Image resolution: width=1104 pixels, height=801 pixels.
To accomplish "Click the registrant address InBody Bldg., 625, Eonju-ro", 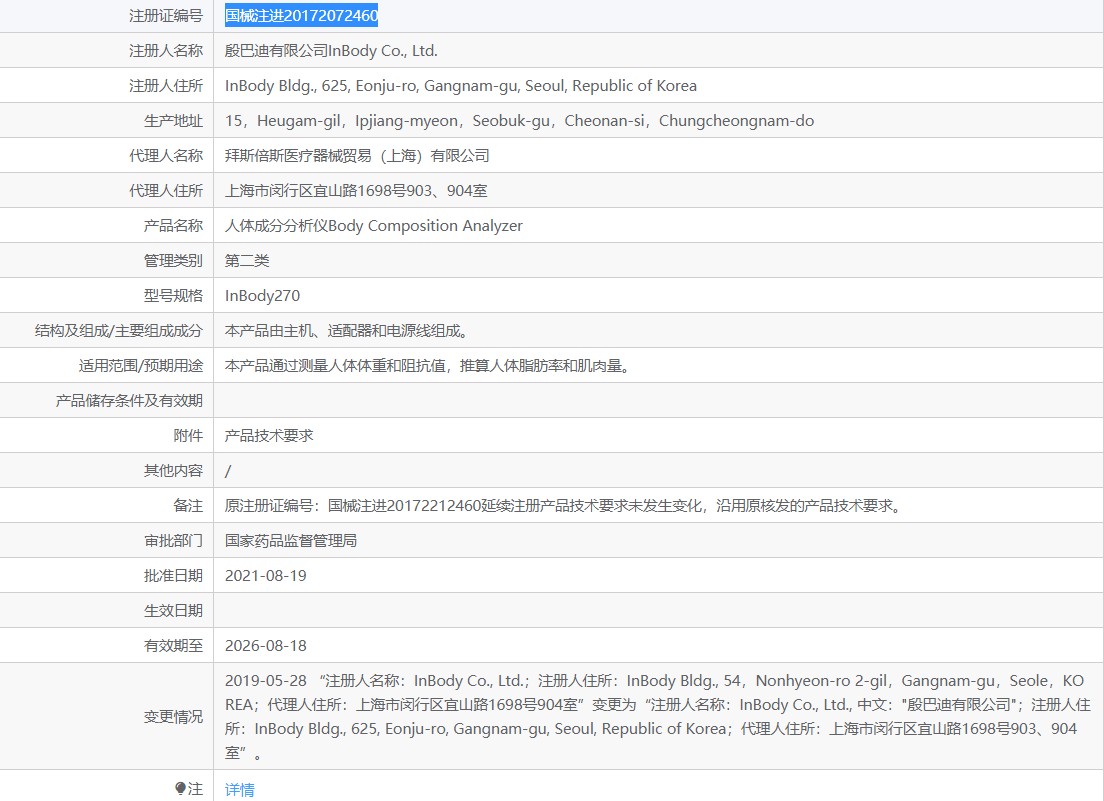I will (x=460, y=86).
